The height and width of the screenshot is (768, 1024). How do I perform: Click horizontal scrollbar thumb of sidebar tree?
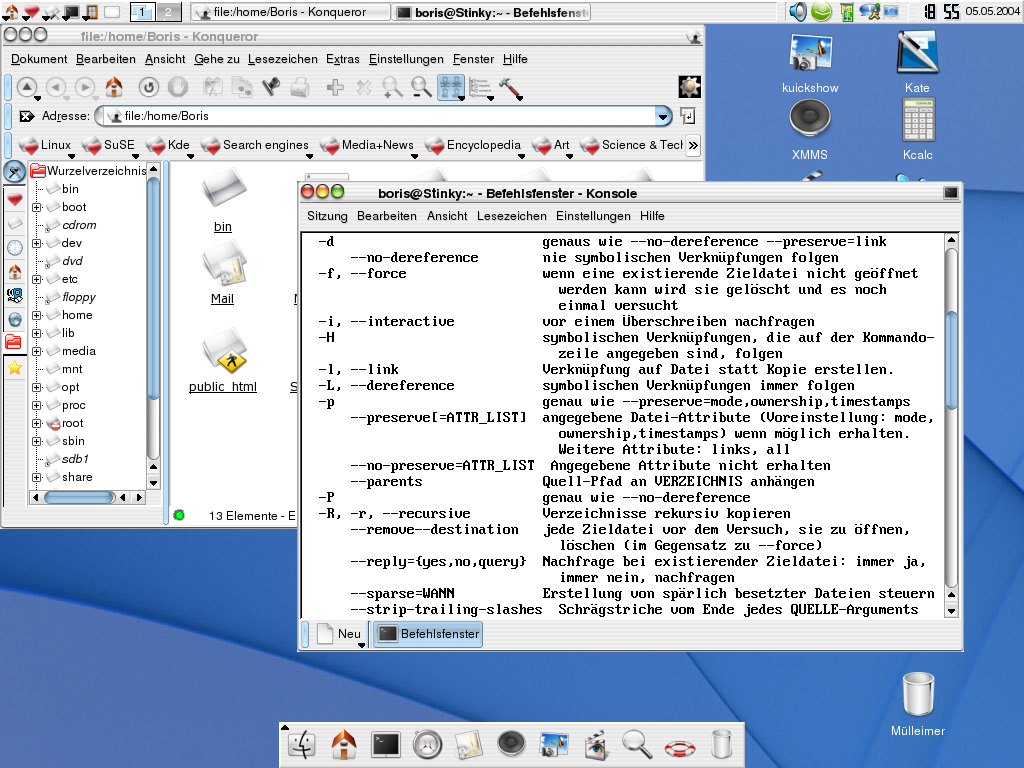click(80, 498)
